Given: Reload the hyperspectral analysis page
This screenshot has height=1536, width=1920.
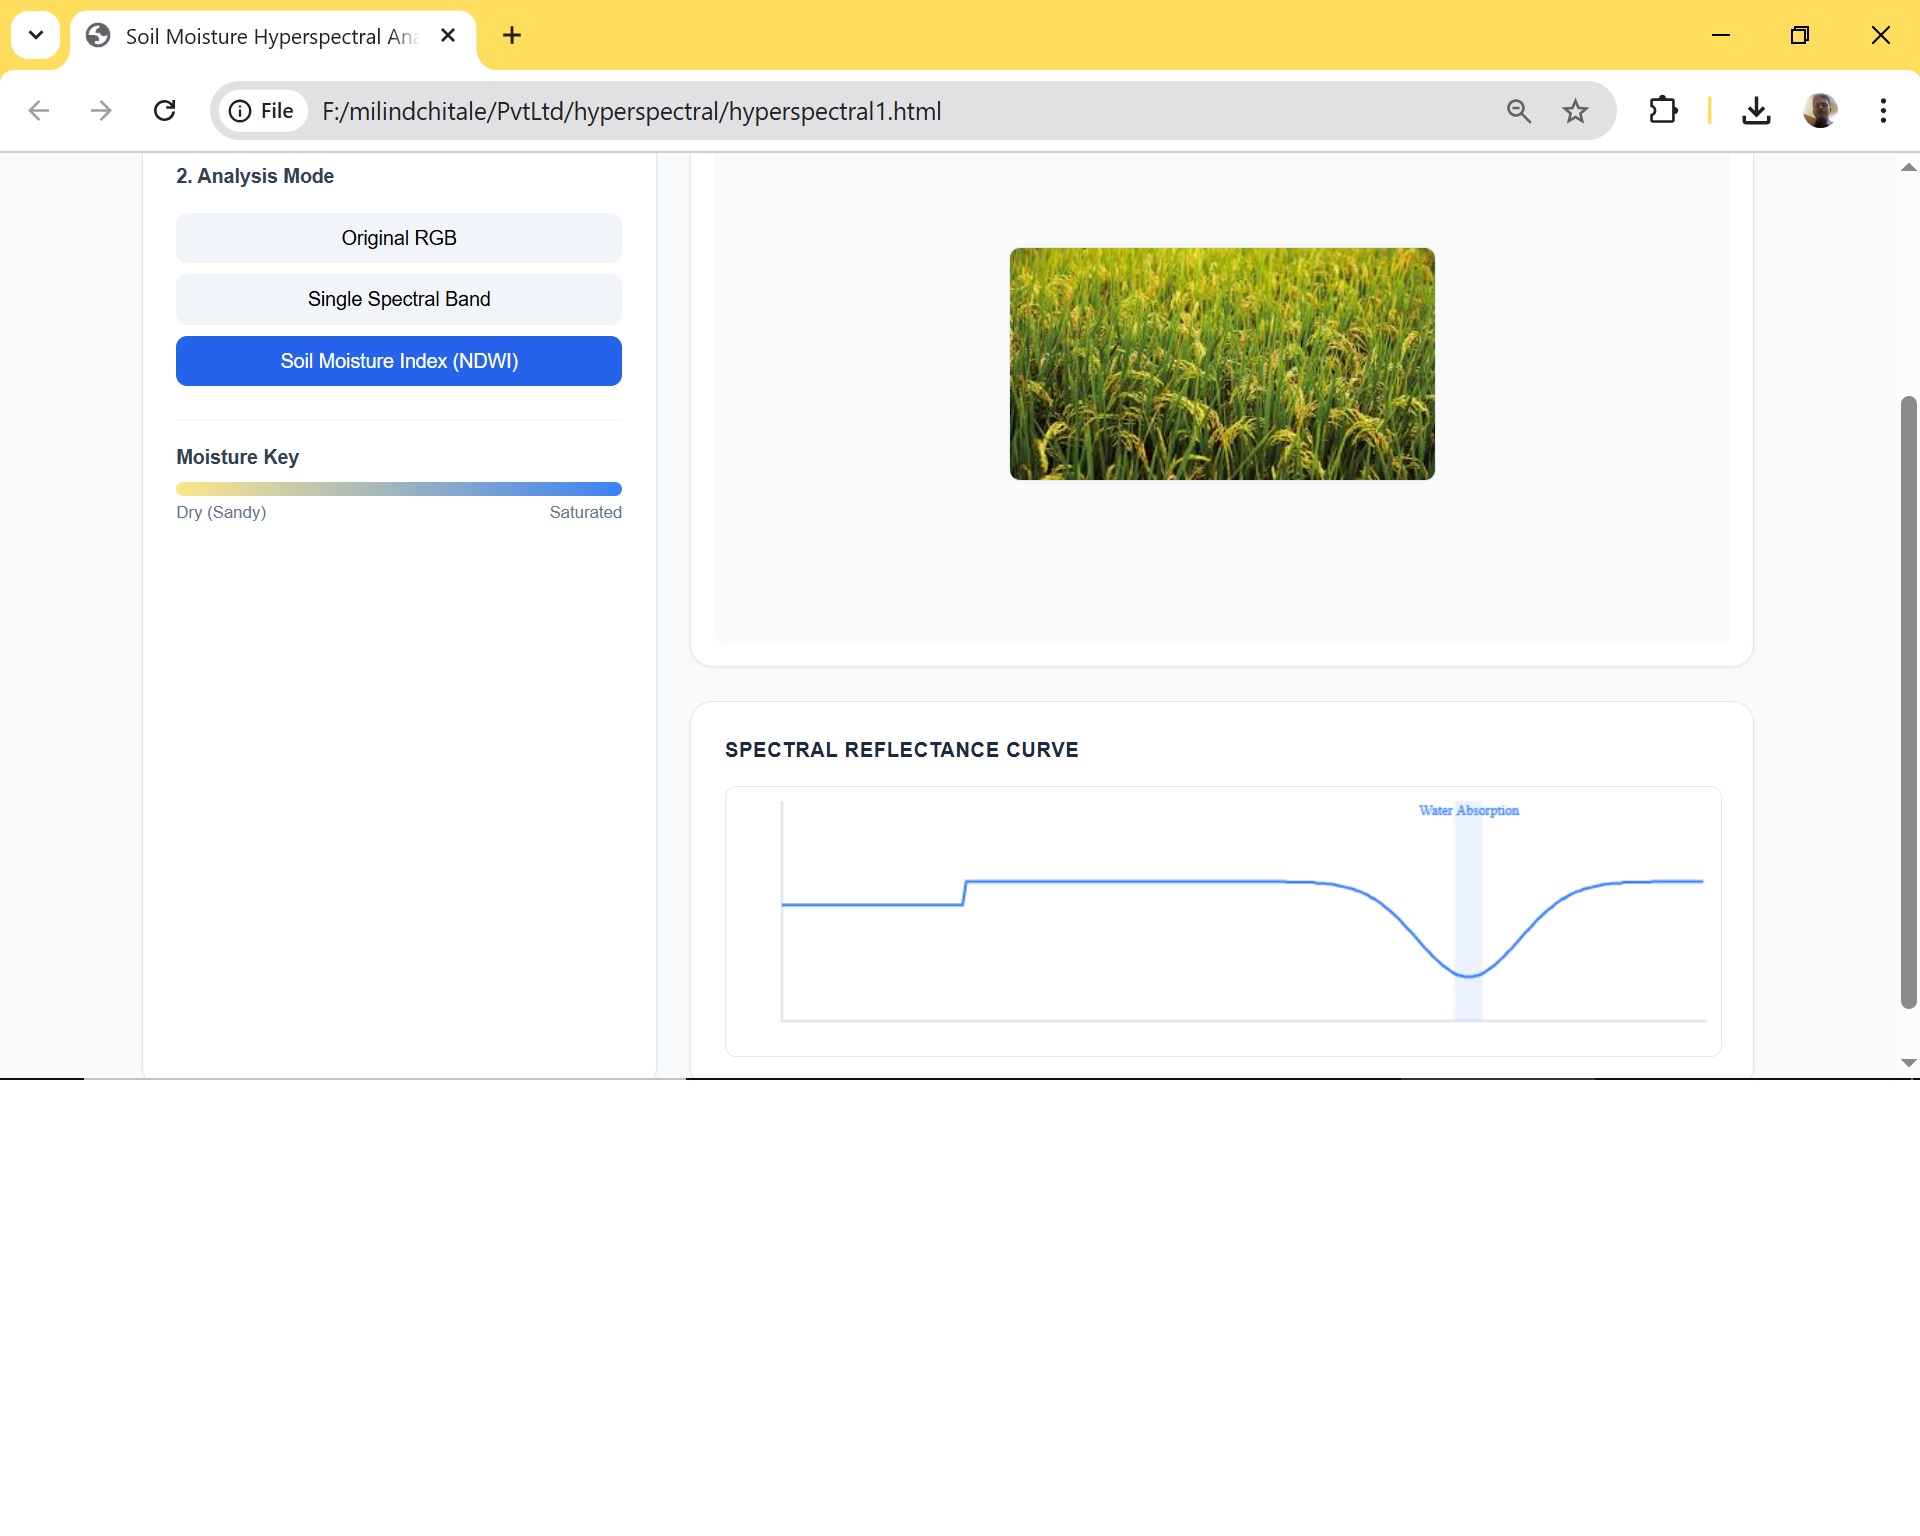Looking at the screenshot, I should point(164,111).
